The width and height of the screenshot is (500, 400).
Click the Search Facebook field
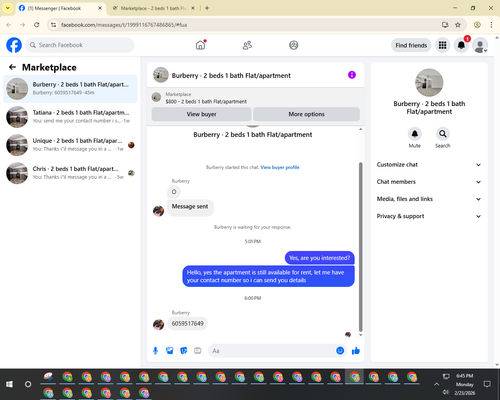(x=80, y=45)
